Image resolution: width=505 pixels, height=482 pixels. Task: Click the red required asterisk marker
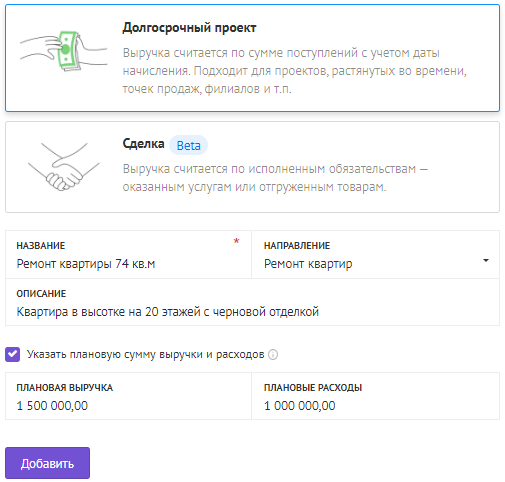pos(236,241)
